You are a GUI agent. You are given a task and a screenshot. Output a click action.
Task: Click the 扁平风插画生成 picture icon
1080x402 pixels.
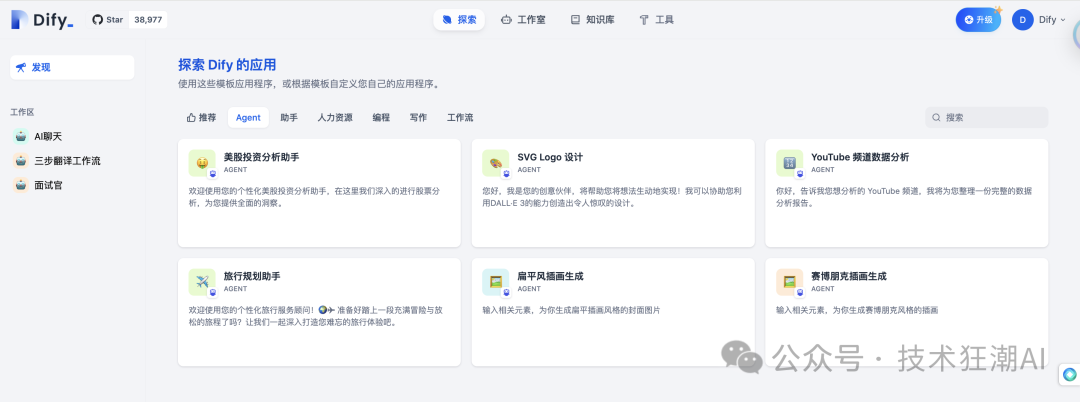coord(496,282)
